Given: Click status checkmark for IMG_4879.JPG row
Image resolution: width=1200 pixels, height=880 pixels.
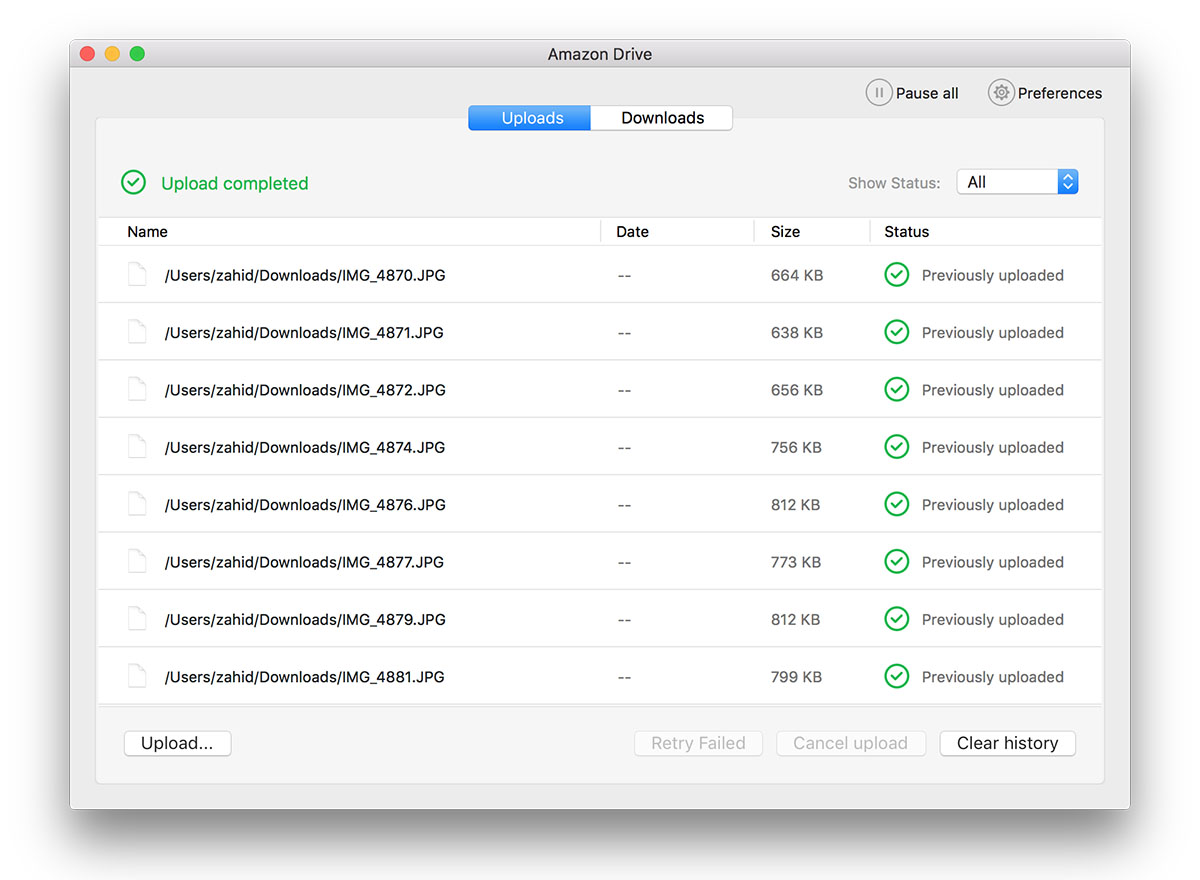Looking at the screenshot, I should (x=897, y=620).
